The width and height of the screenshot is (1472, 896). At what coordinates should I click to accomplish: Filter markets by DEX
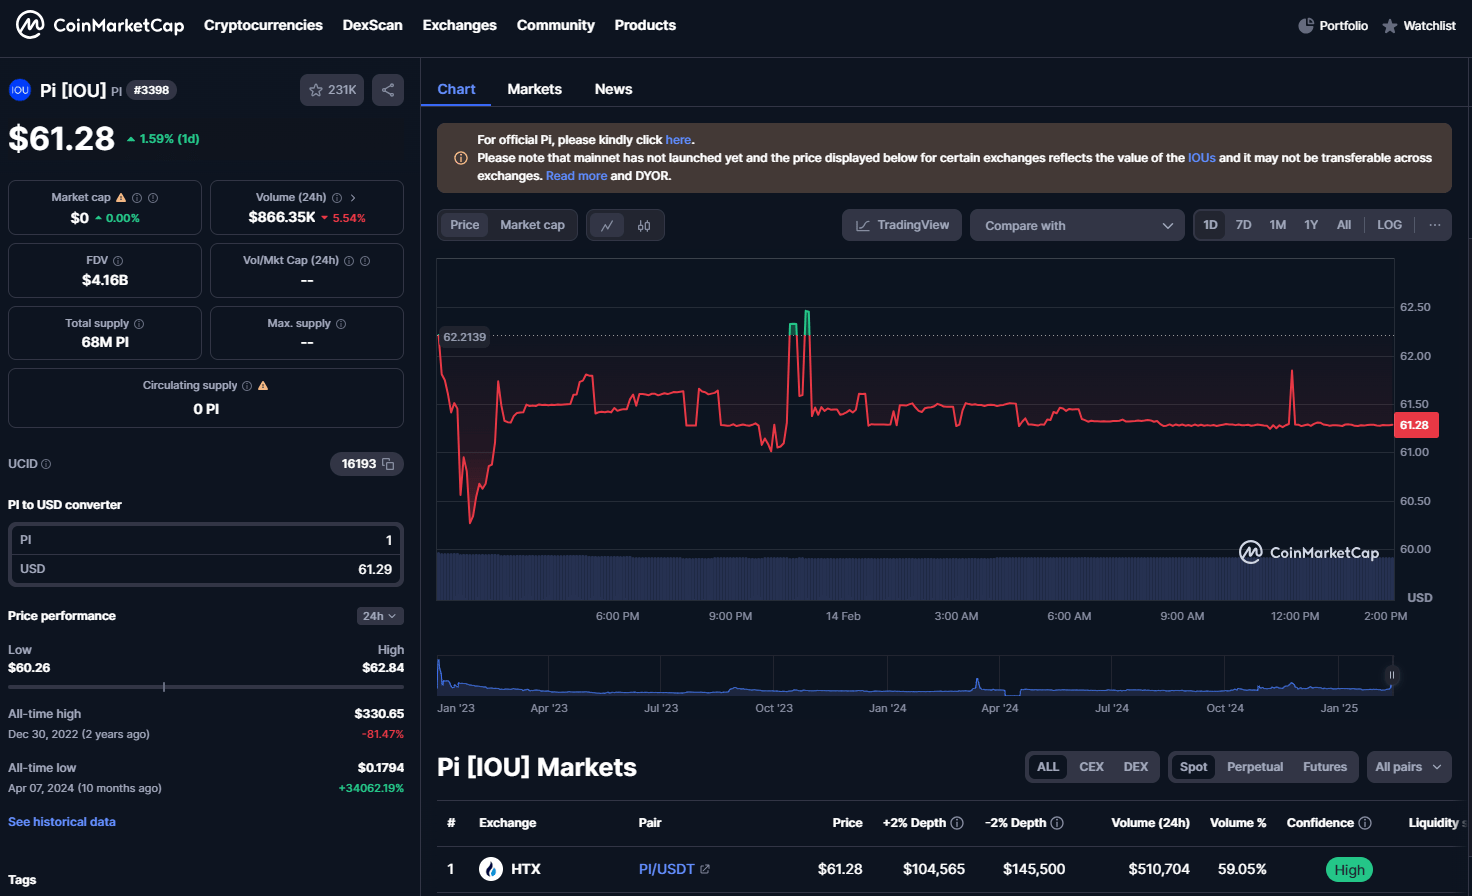pyautogui.click(x=1136, y=767)
